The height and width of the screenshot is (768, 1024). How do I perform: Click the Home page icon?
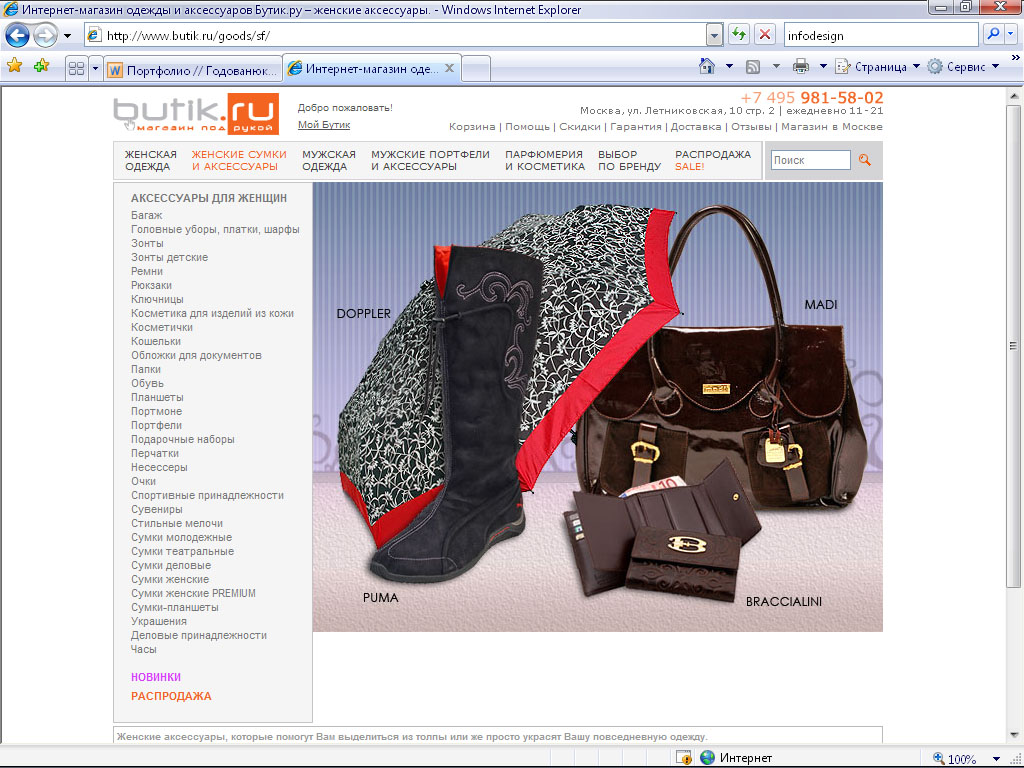click(x=707, y=66)
